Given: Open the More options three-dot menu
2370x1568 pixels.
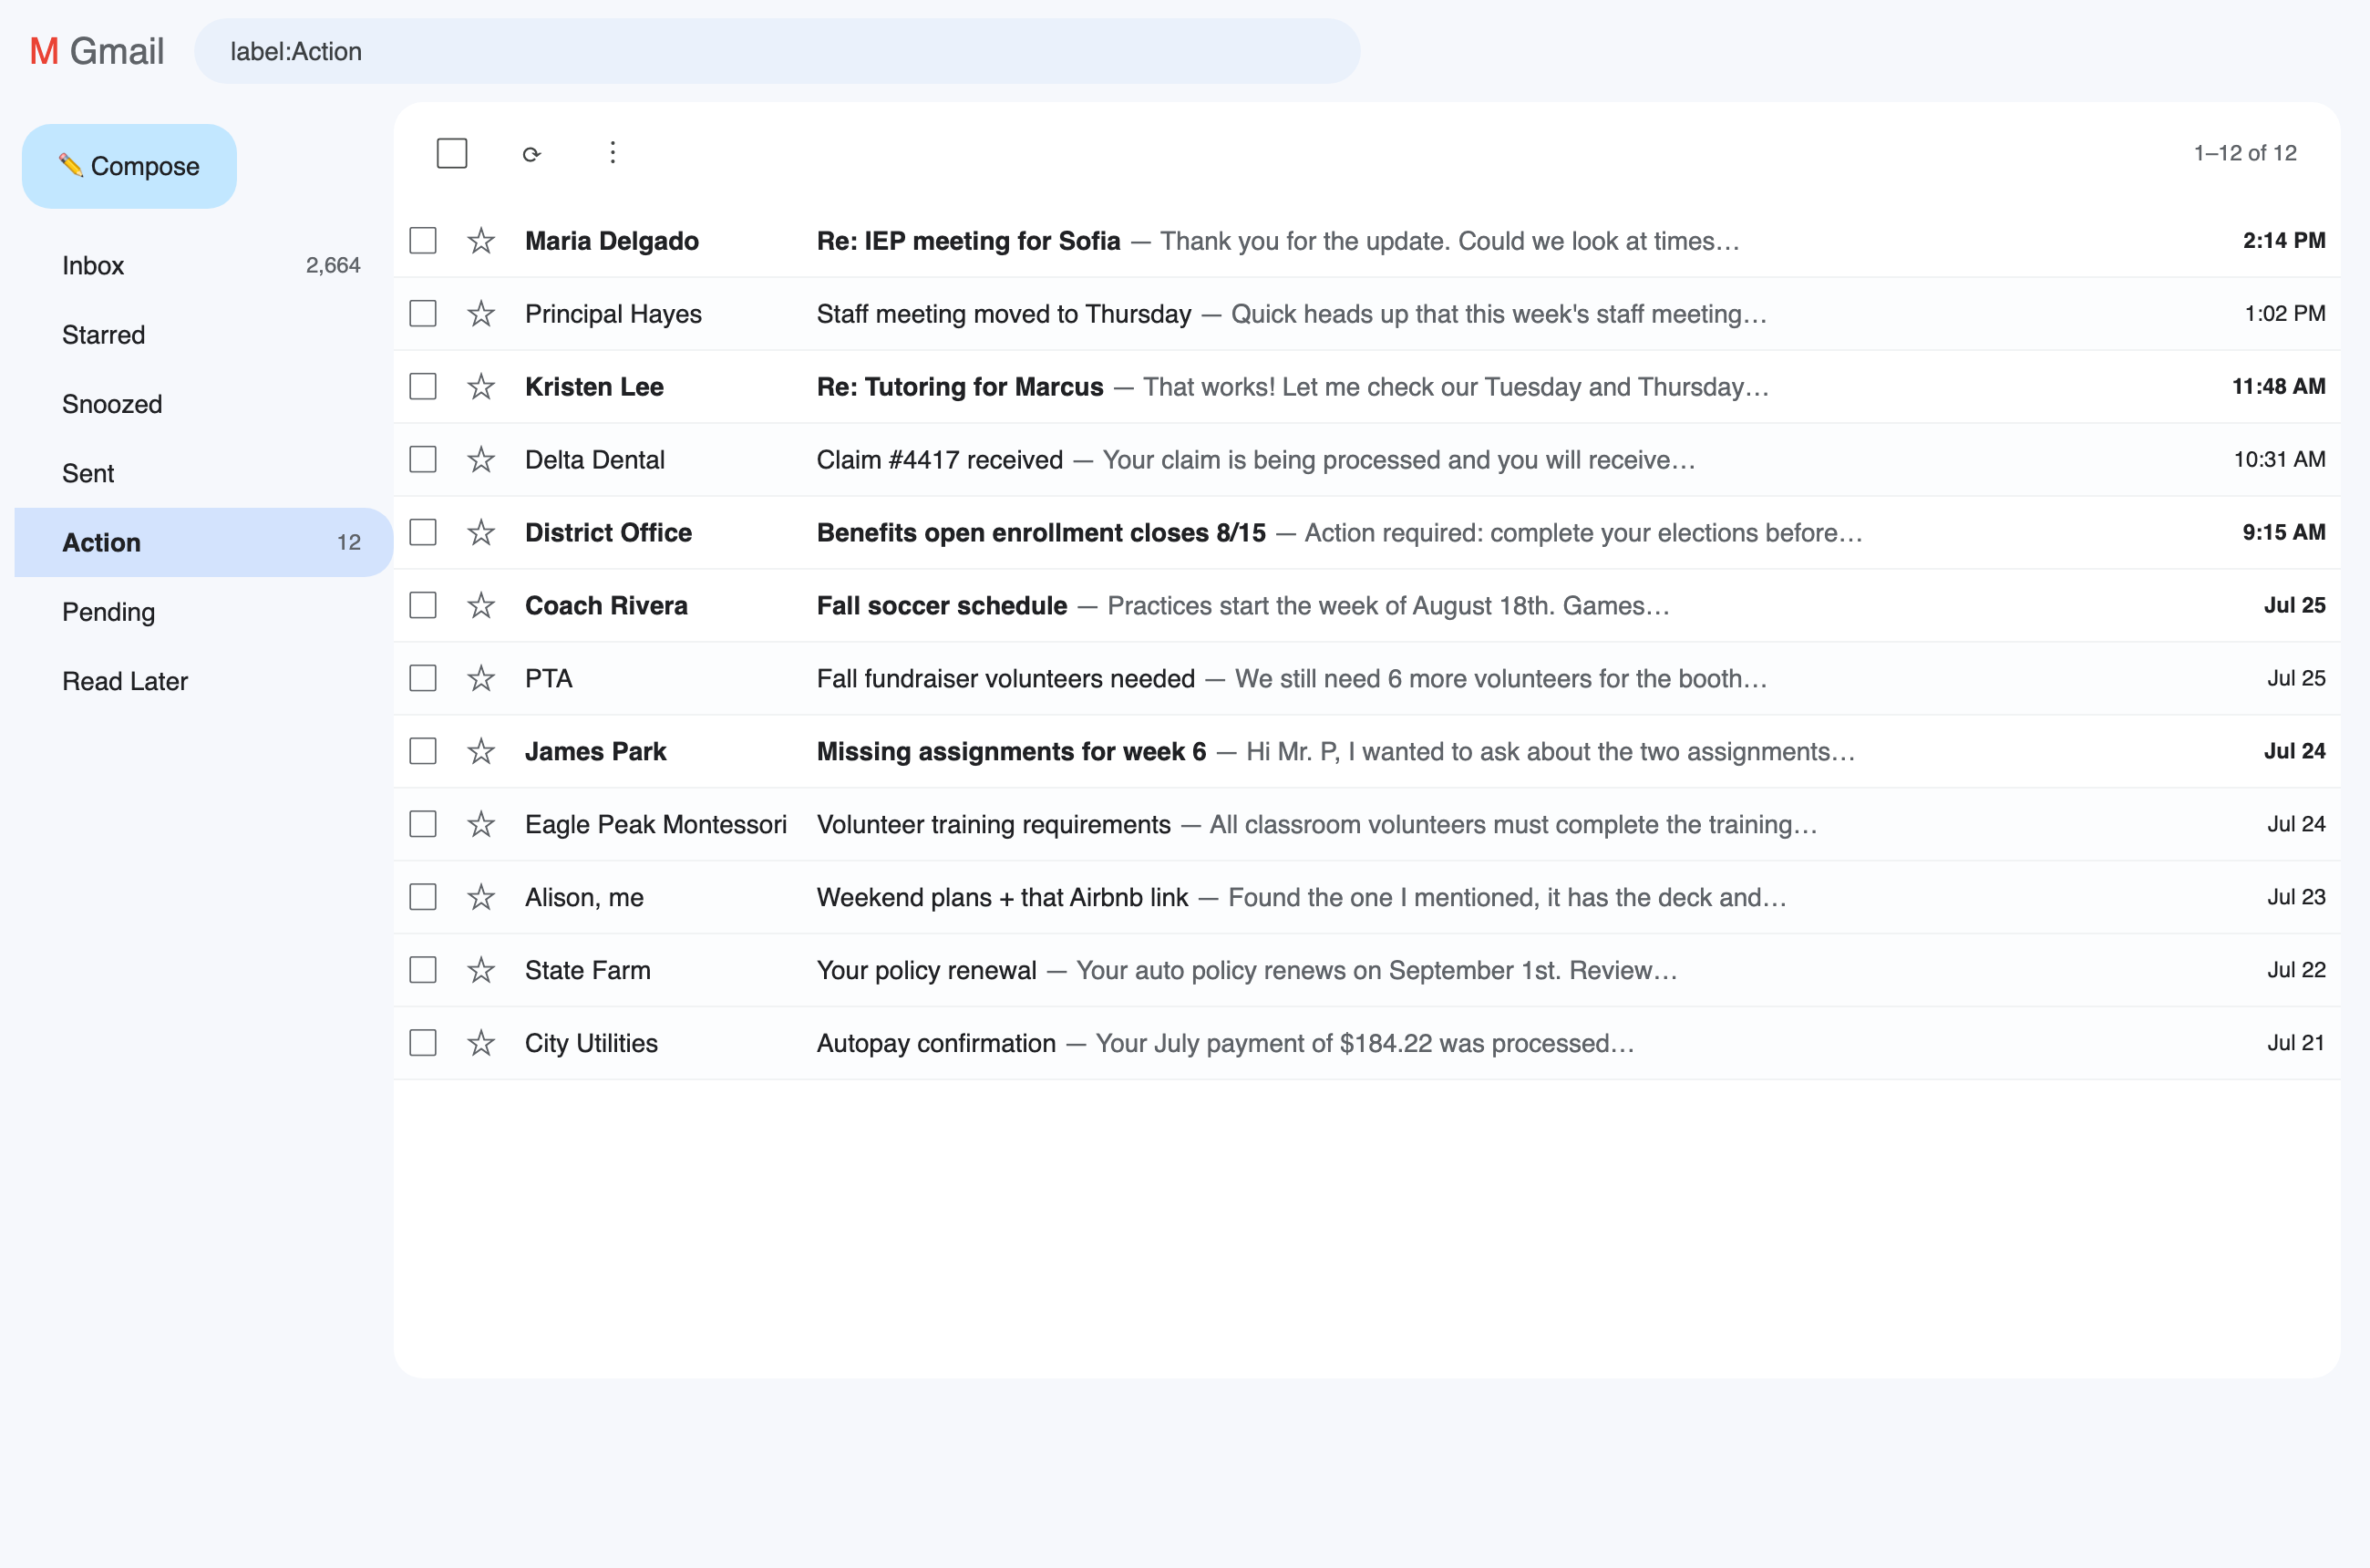Looking at the screenshot, I should pyautogui.click(x=613, y=153).
